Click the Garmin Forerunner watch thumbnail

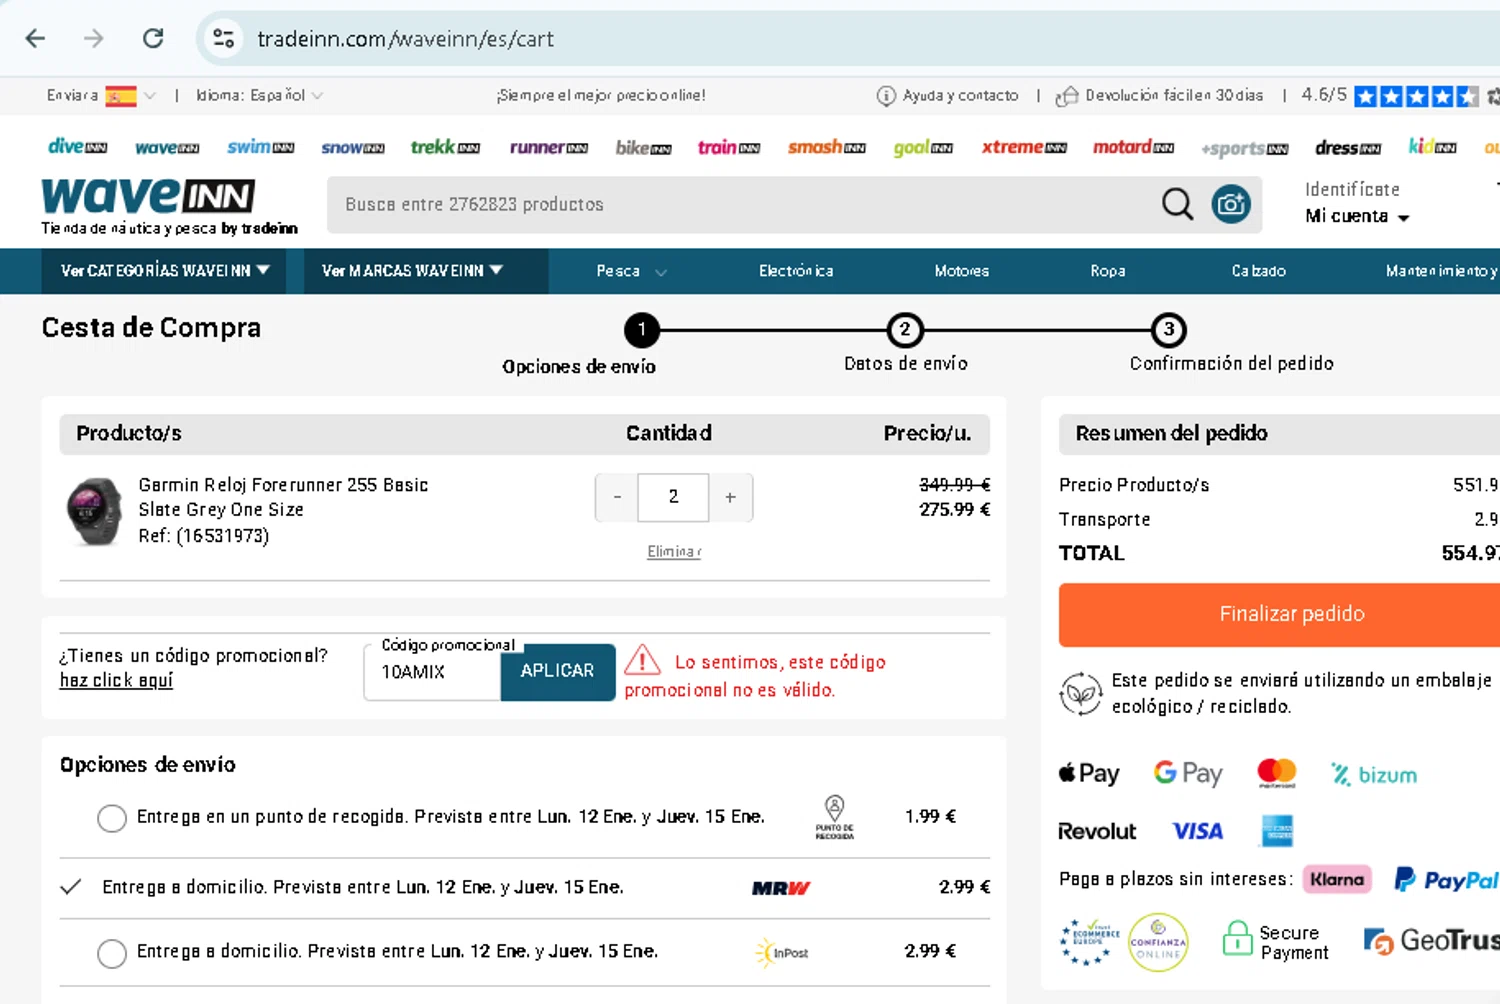(94, 511)
